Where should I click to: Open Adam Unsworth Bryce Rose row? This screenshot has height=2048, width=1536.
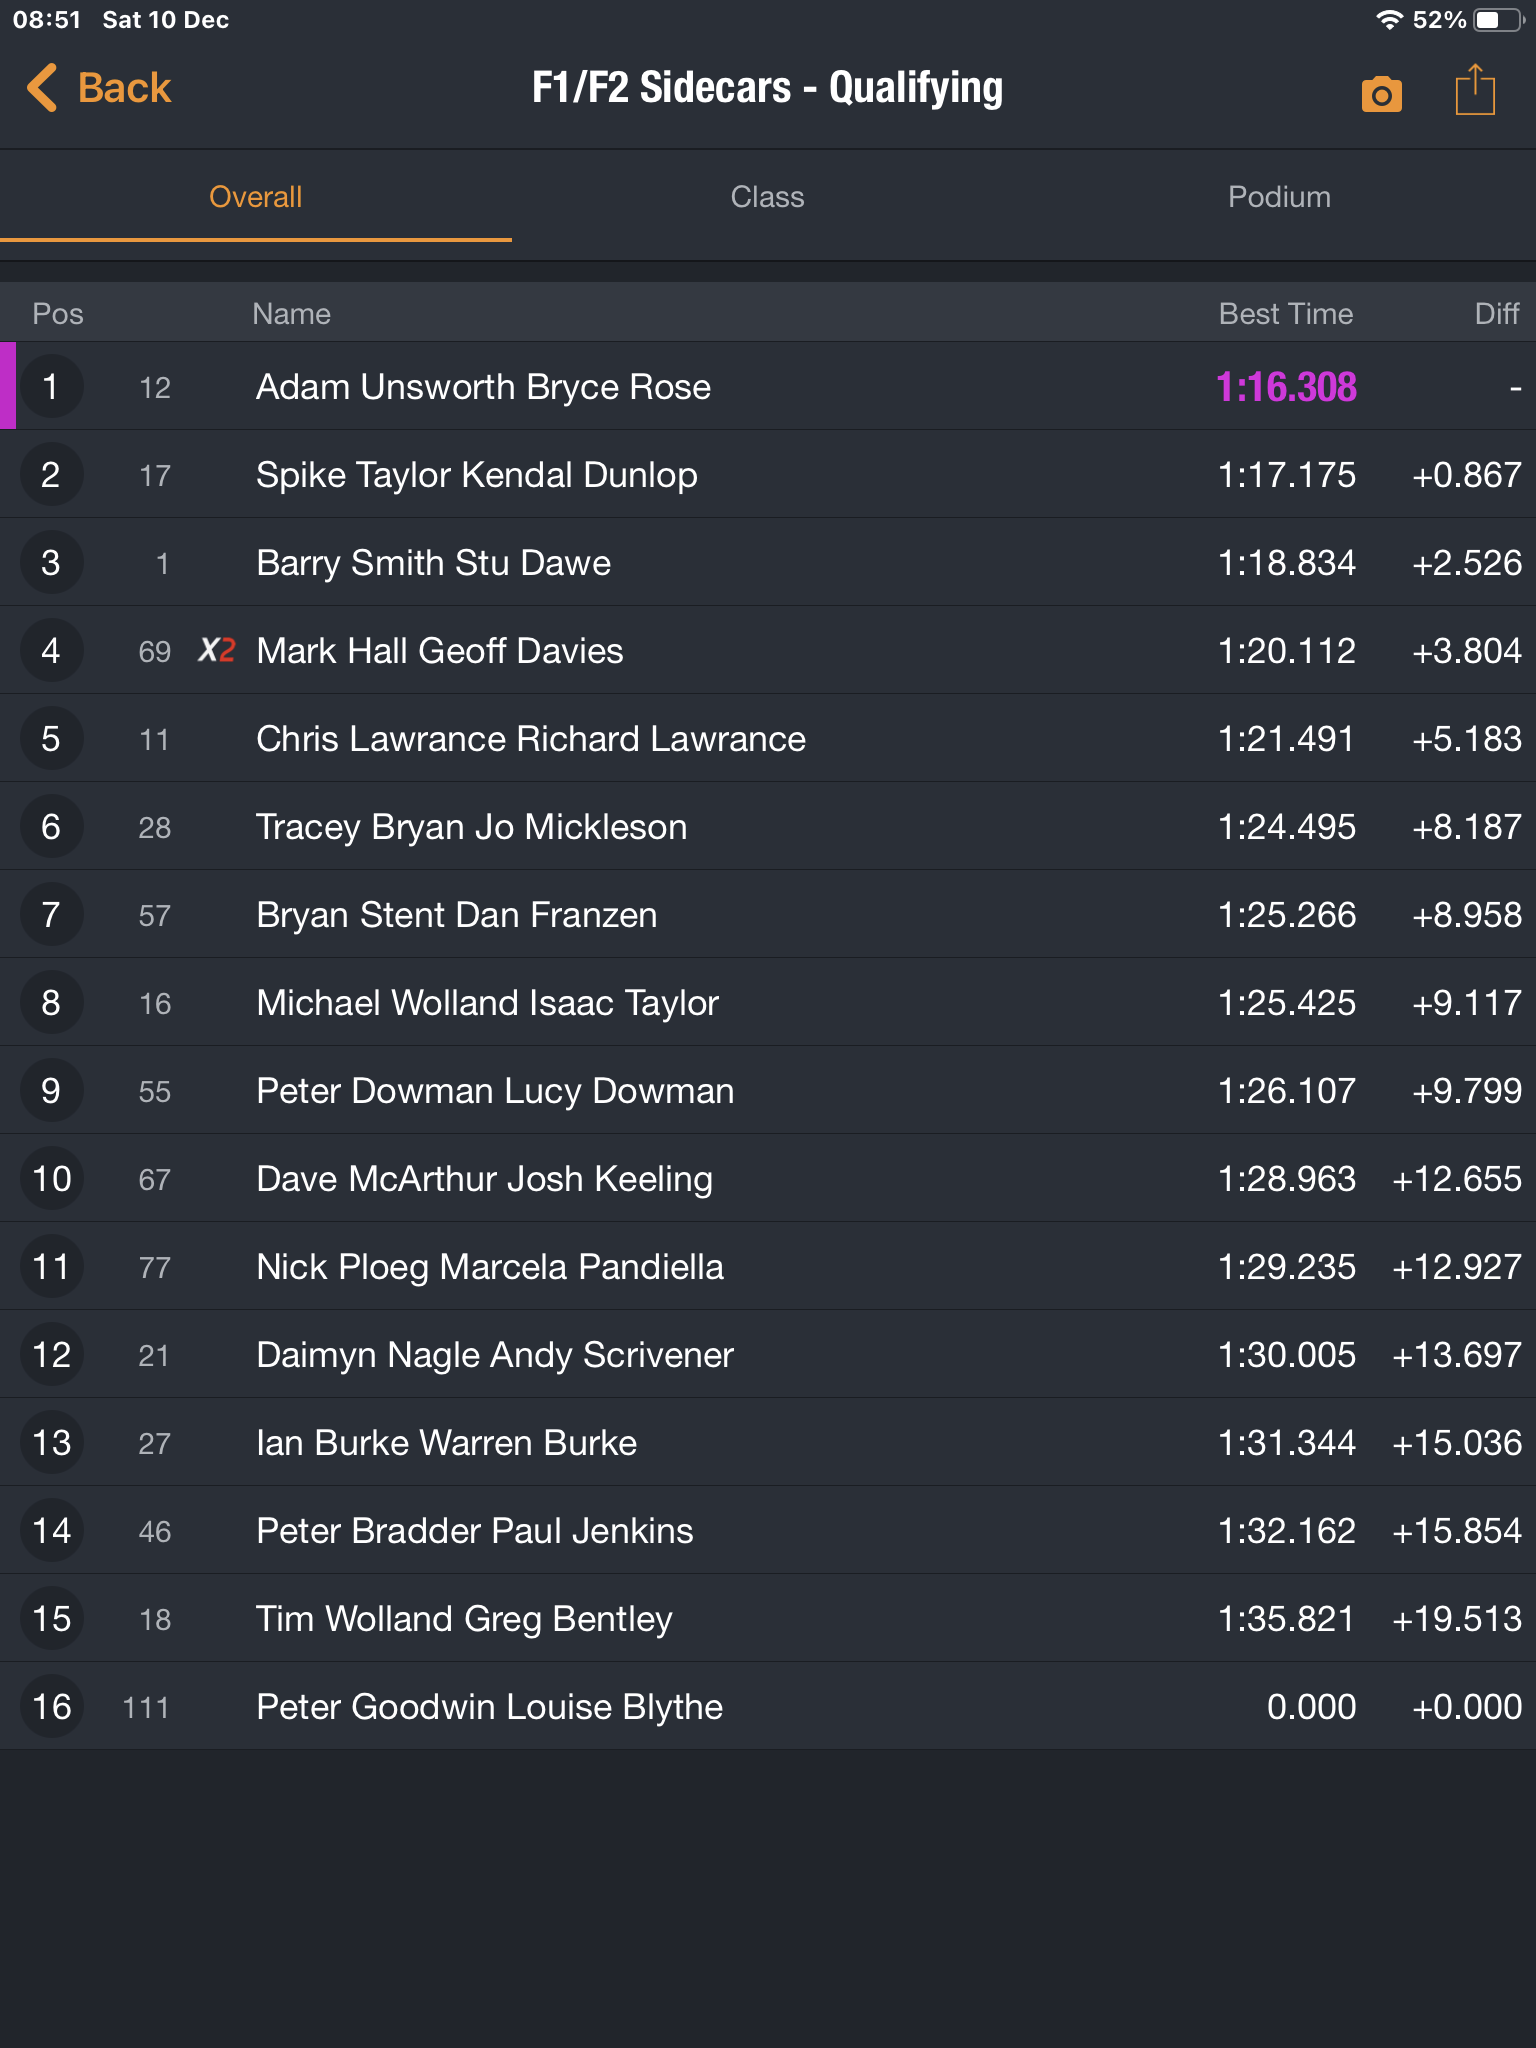pos(768,387)
